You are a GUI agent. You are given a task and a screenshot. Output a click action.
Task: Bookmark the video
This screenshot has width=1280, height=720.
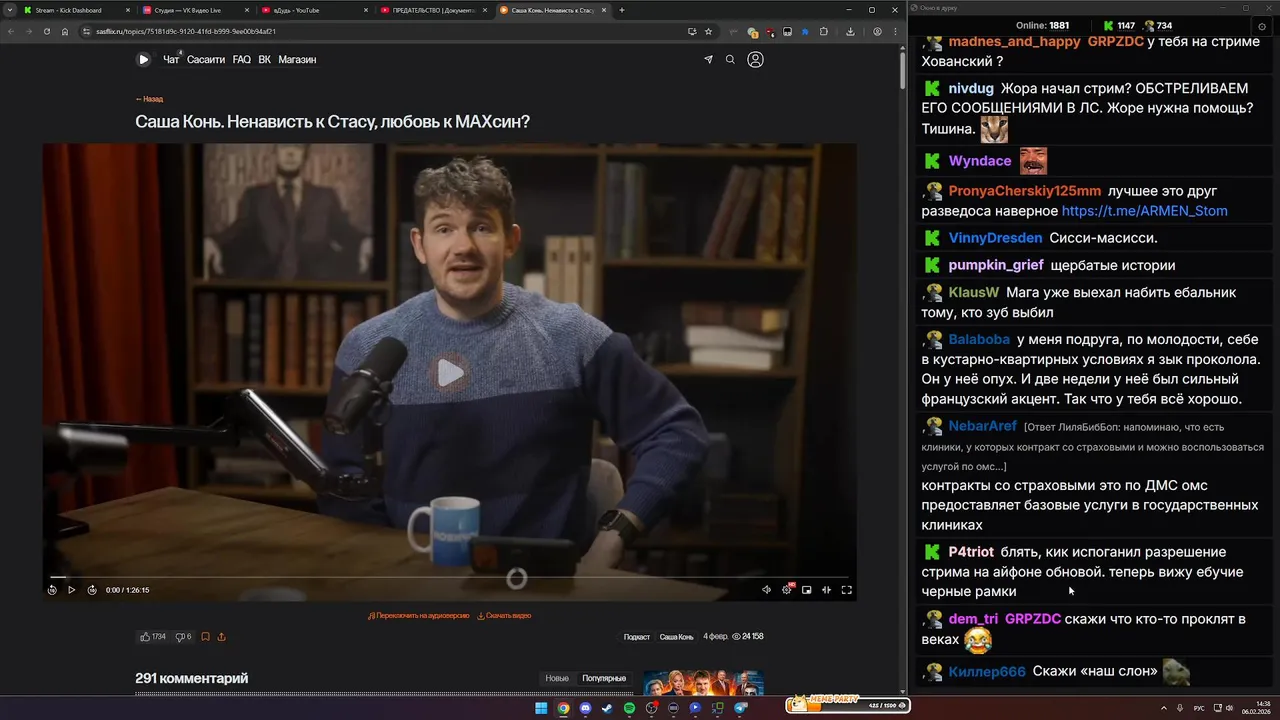(205, 637)
